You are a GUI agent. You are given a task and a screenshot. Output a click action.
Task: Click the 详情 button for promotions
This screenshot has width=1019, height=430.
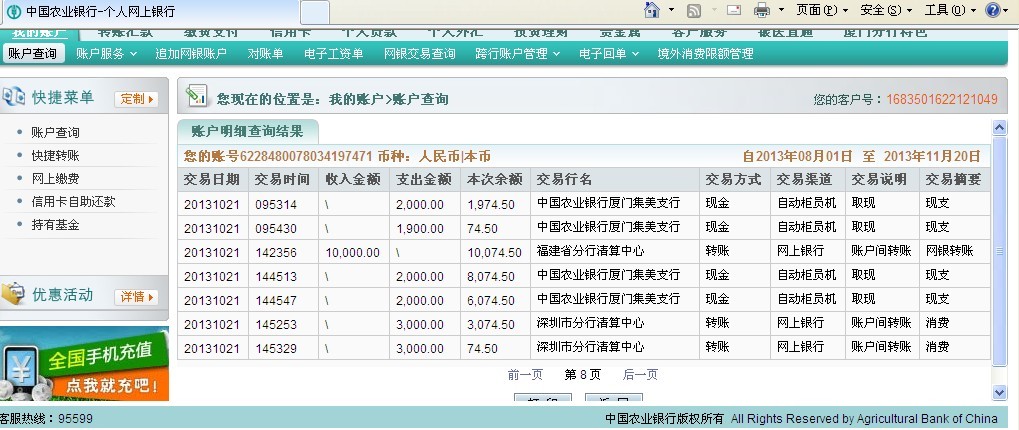137,297
